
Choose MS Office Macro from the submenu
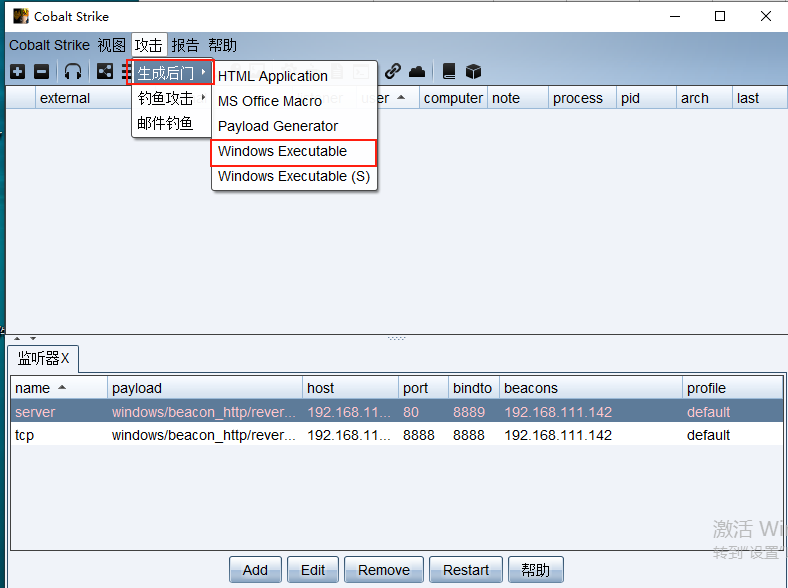coord(294,101)
